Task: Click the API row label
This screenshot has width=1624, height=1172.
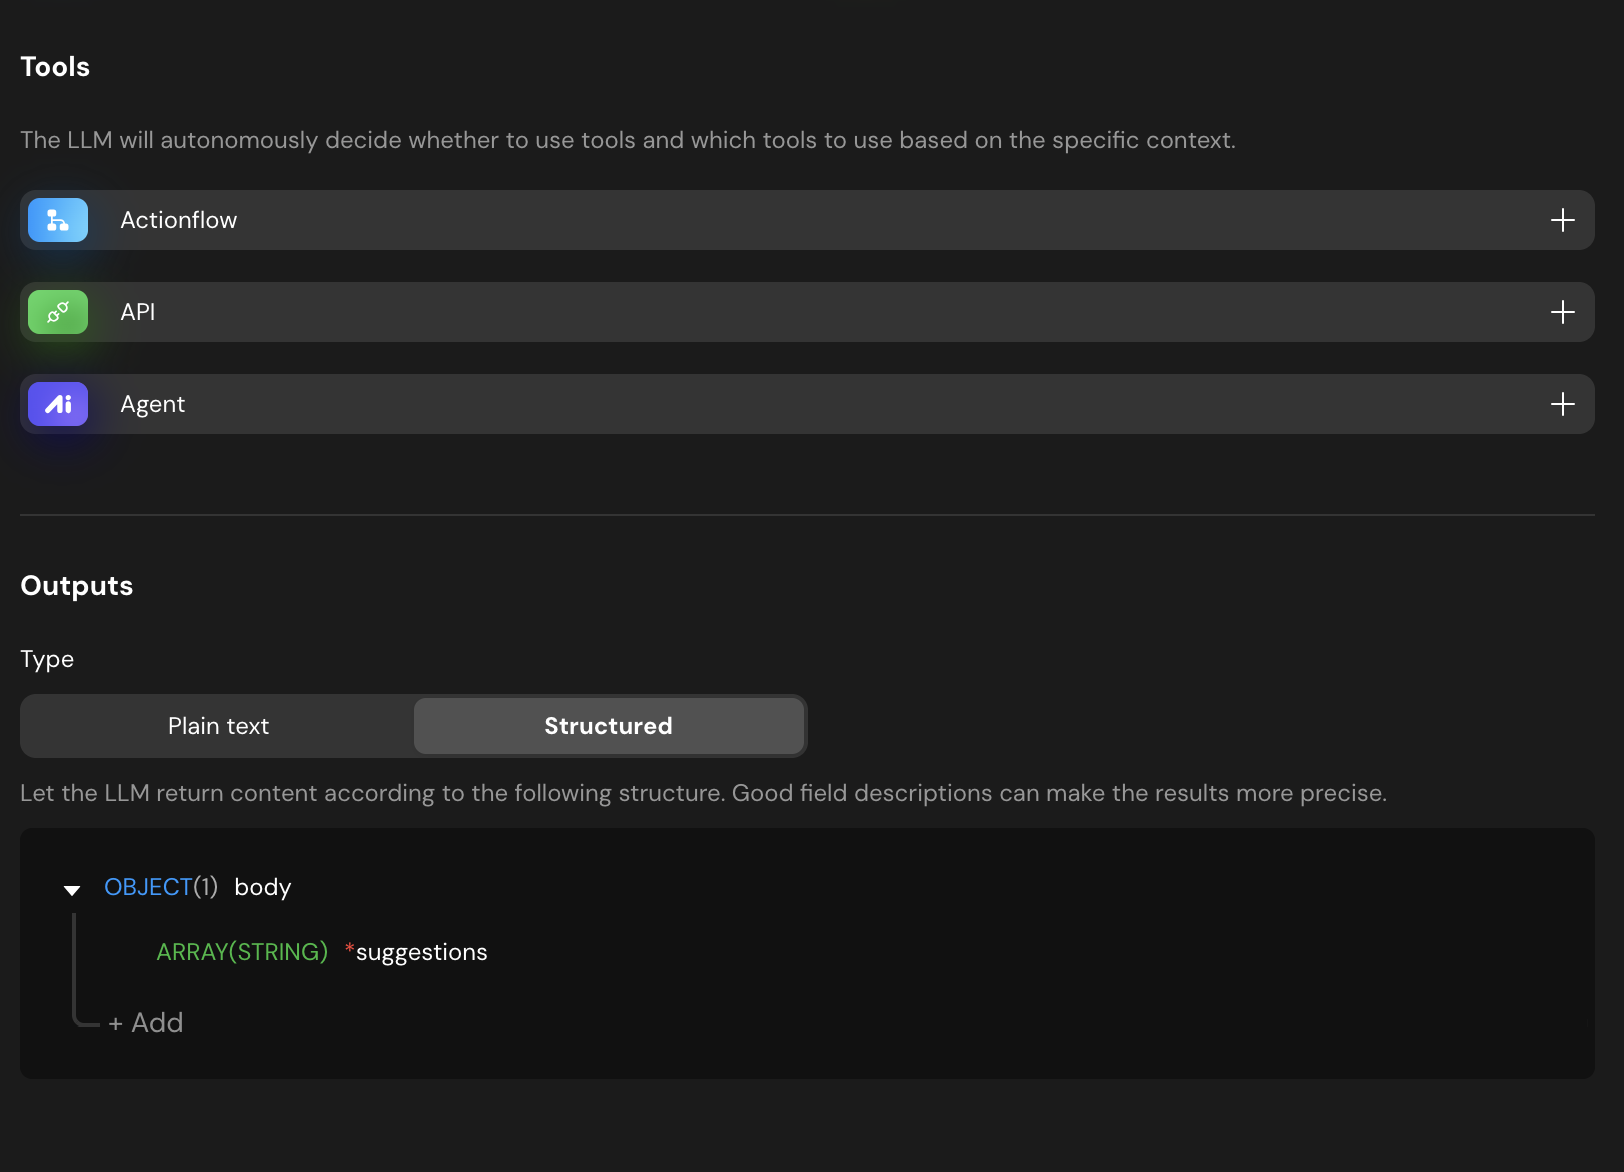Action: point(138,312)
